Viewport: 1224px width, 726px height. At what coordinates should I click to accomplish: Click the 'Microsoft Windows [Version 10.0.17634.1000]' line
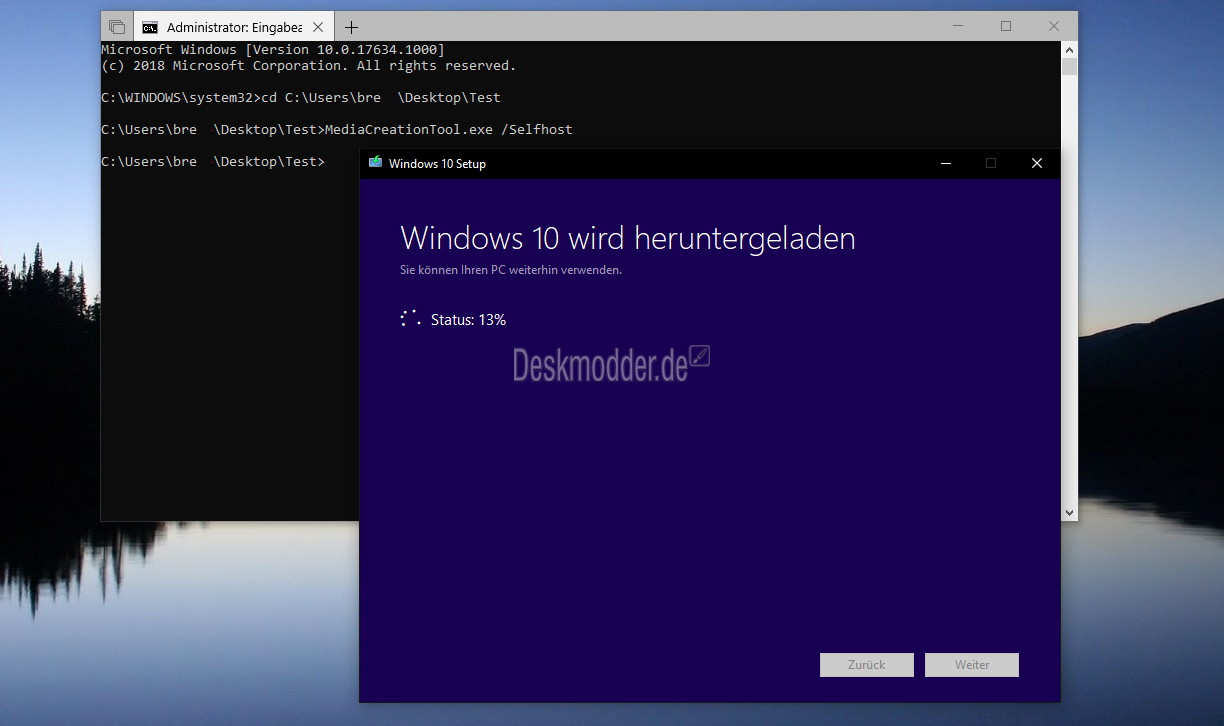[x=273, y=50]
